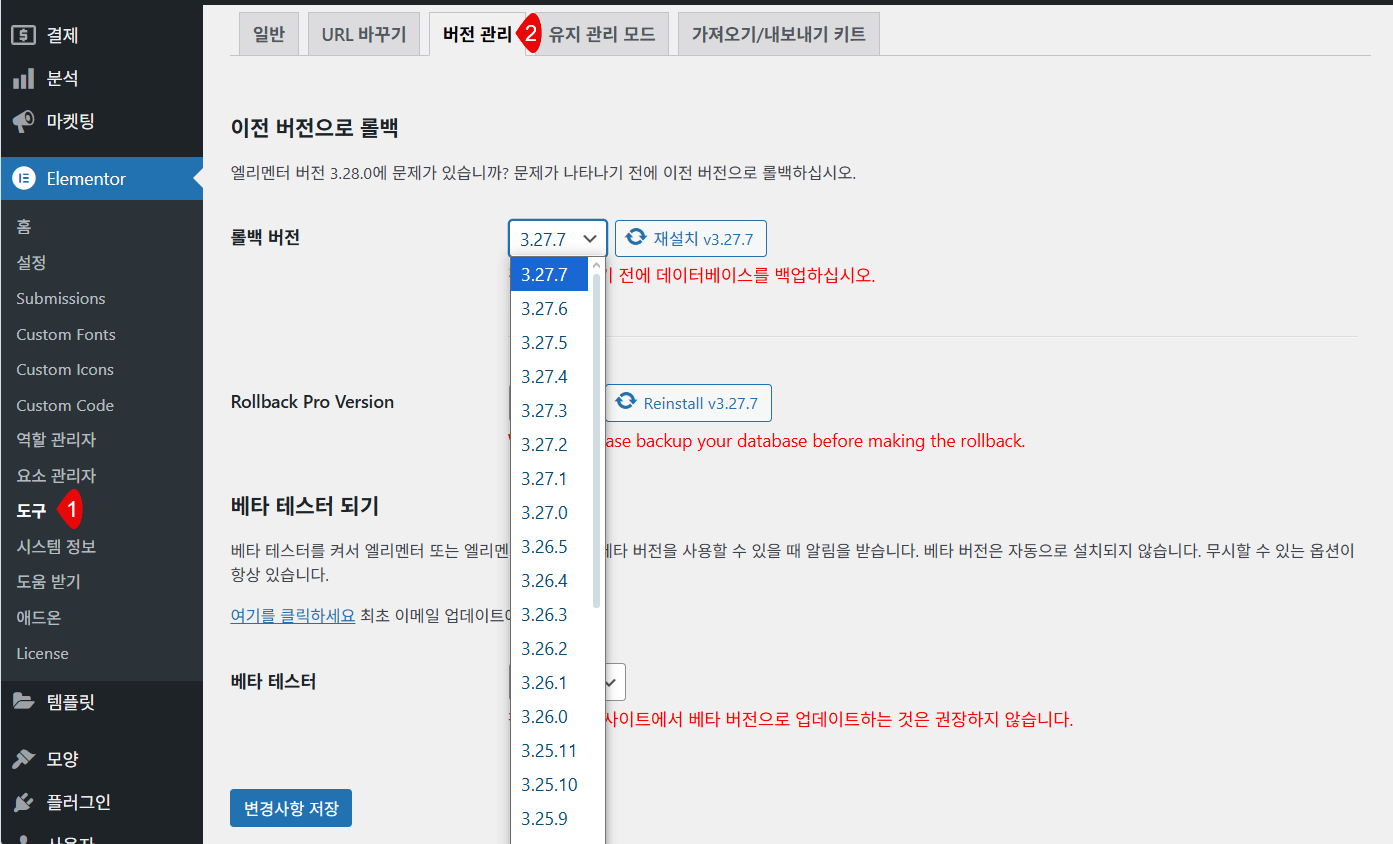Screen dimensions: 1393x844
Task: Switch to the URL 바꾸기 tab
Action: click(x=364, y=34)
